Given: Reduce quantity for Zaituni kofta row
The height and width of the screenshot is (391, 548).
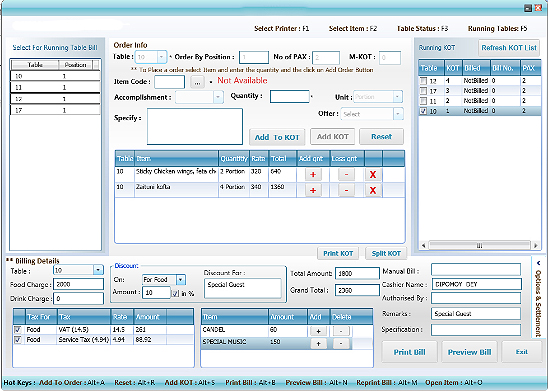Looking at the screenshot, I should [346, 190].
